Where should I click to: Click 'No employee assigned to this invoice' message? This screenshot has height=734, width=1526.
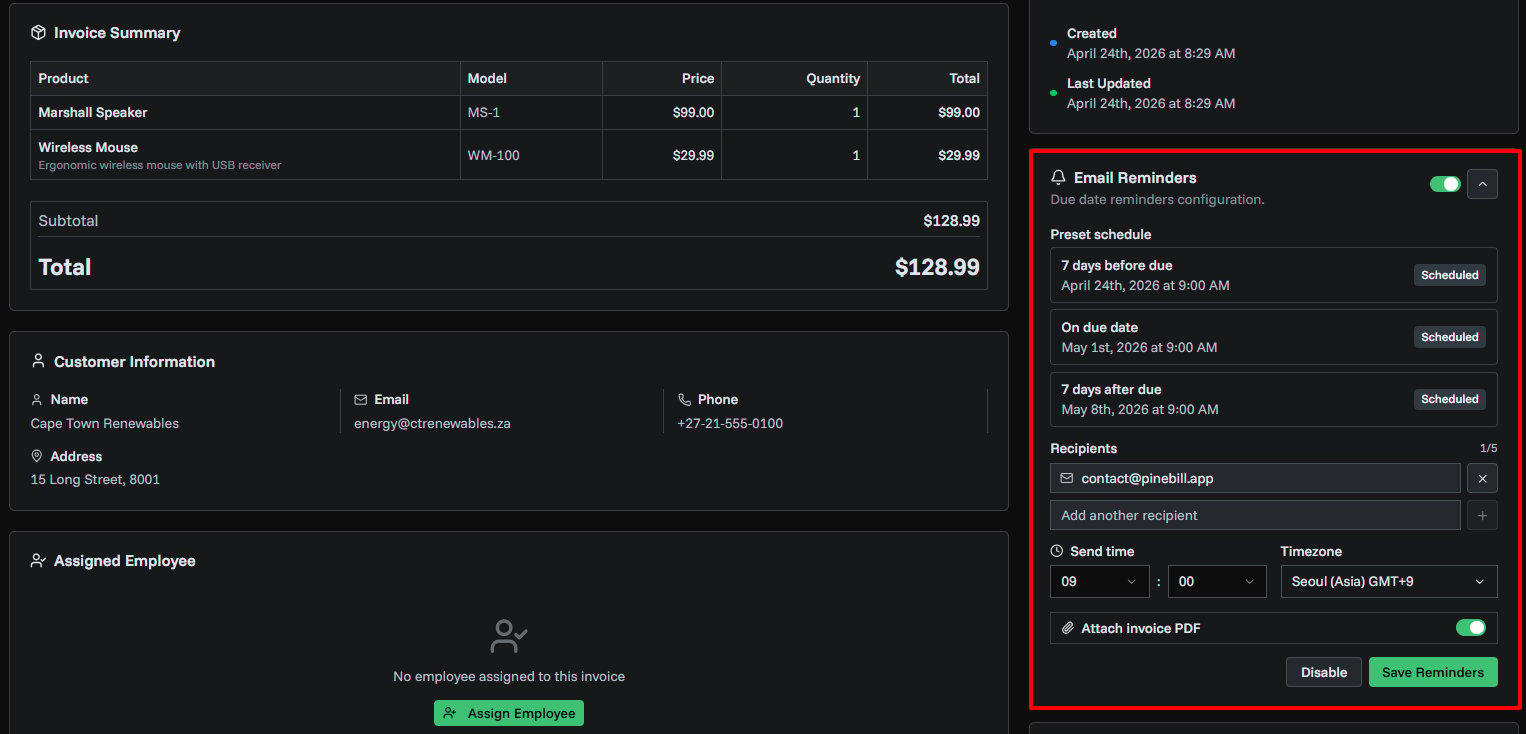pyautogui.click(x=509, y=676)
